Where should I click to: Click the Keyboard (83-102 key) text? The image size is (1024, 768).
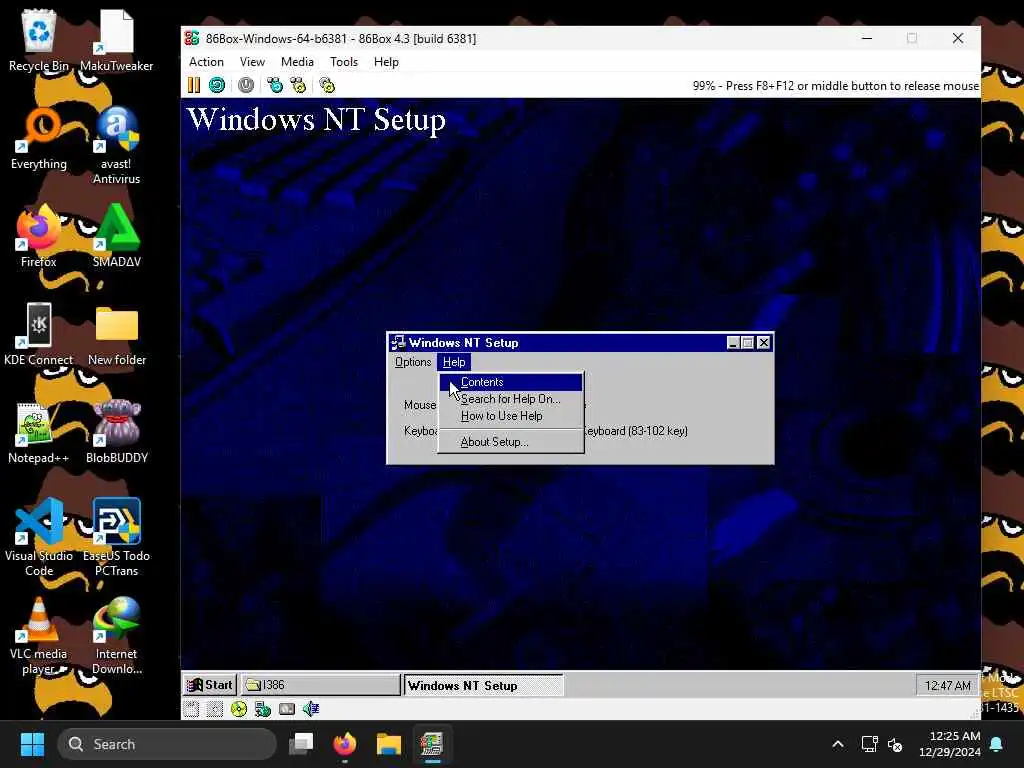(x=635, y=431)
